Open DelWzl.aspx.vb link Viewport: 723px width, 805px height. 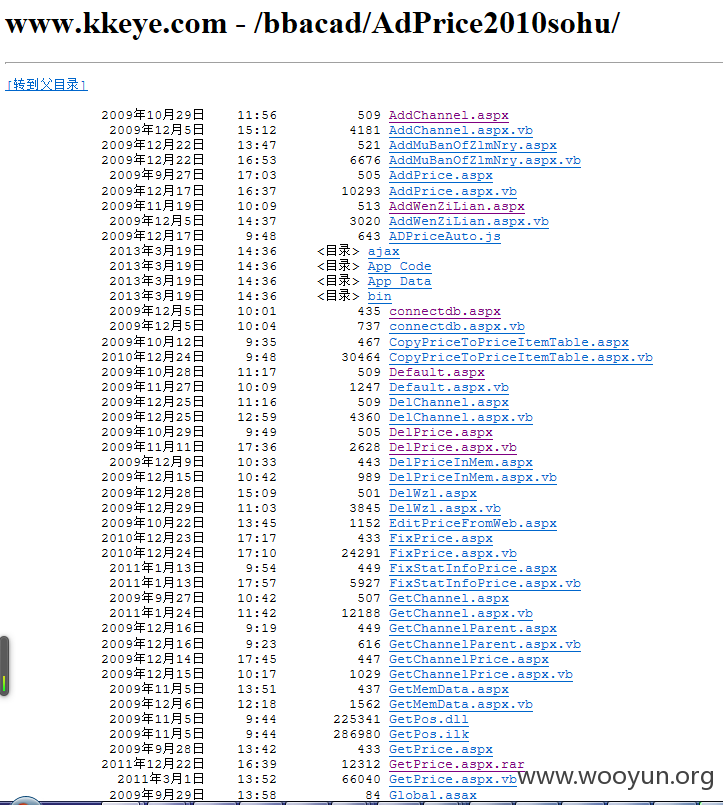coord(445,508)
